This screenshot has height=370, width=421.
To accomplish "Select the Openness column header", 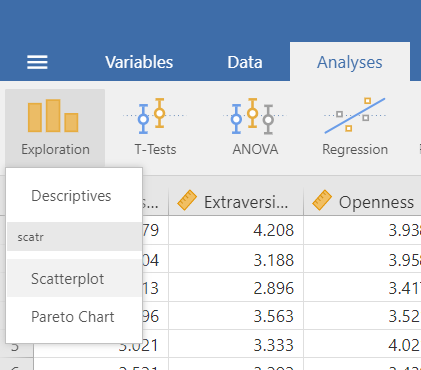I will [x=363, y=202].
